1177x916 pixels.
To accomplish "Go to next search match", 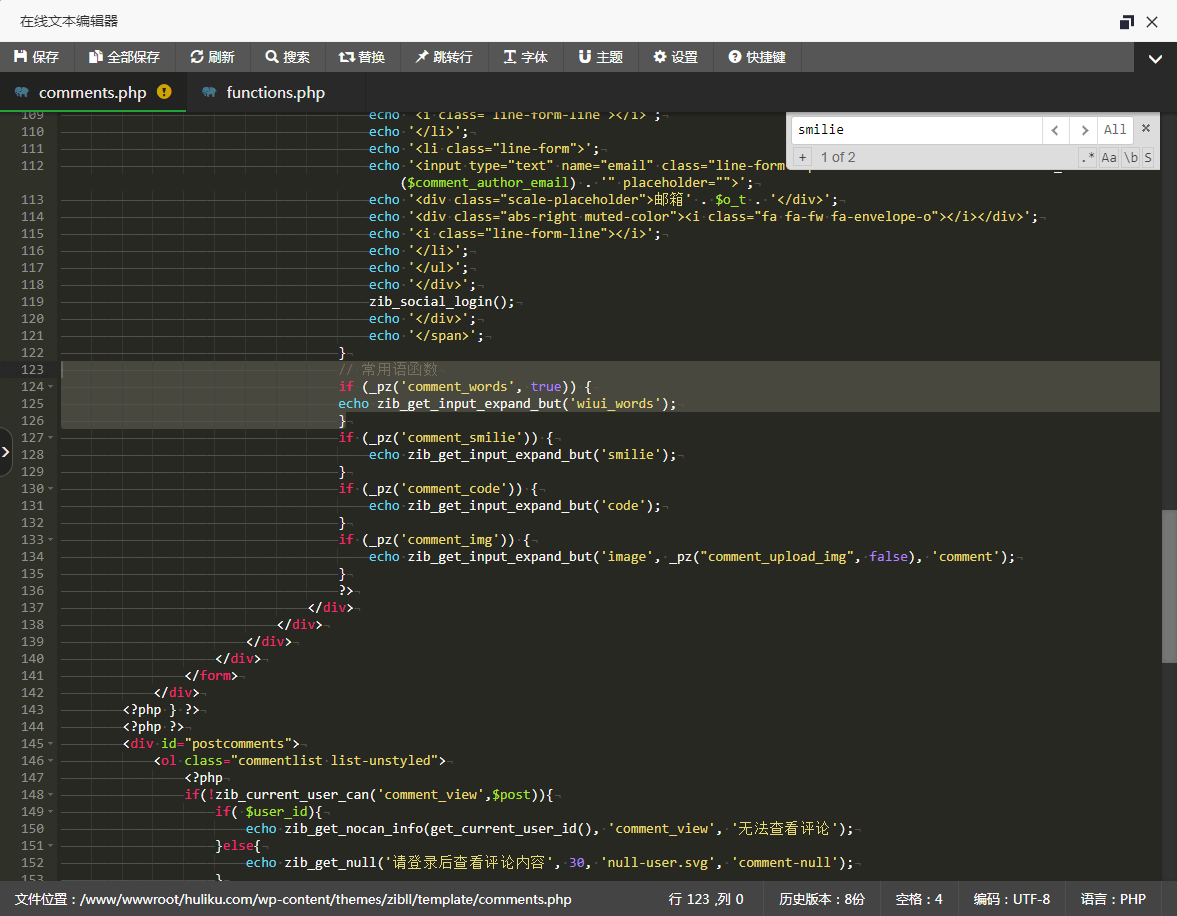I will point(1083,129).
